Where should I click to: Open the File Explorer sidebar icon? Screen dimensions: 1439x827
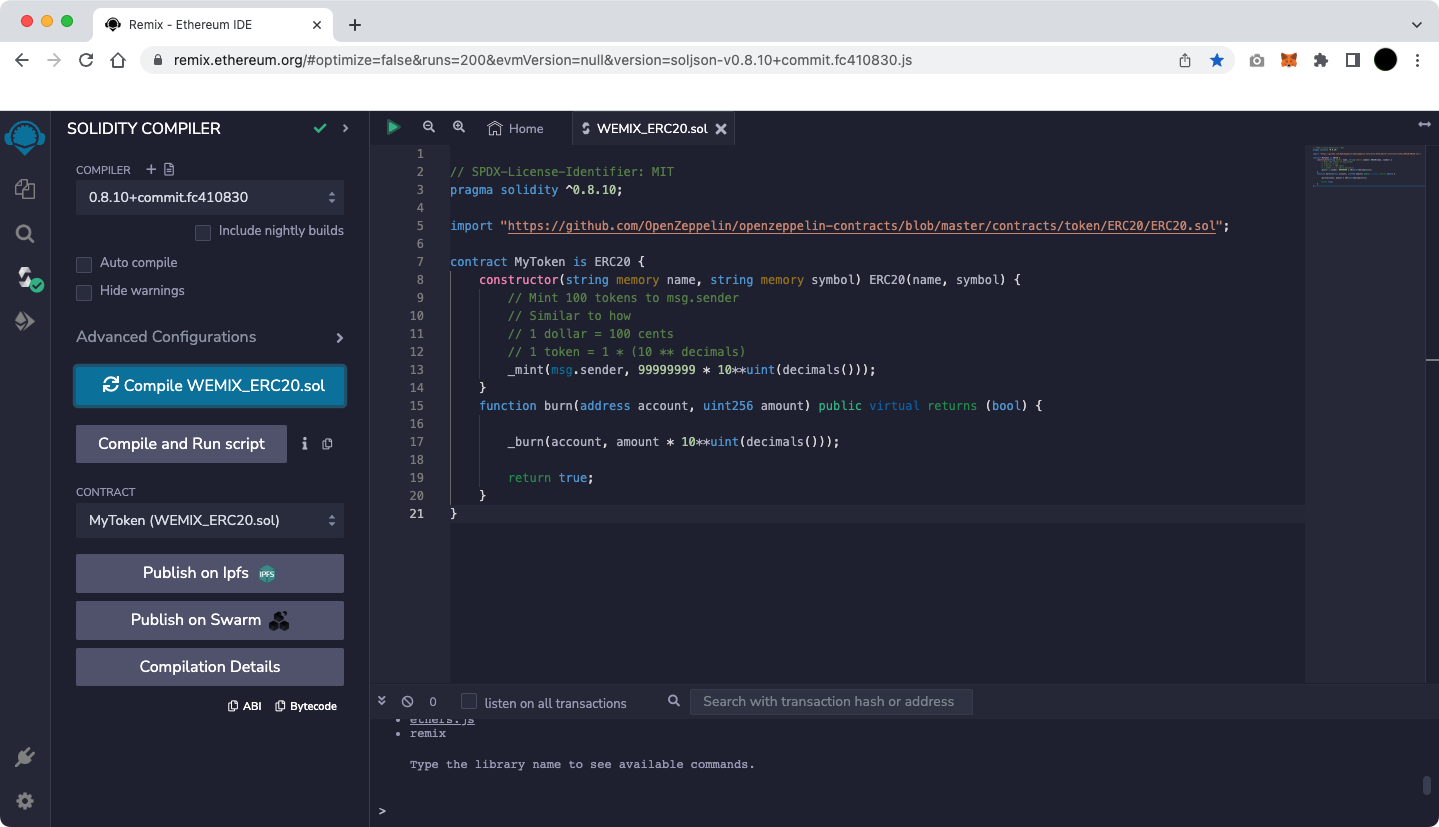(25, 189)
